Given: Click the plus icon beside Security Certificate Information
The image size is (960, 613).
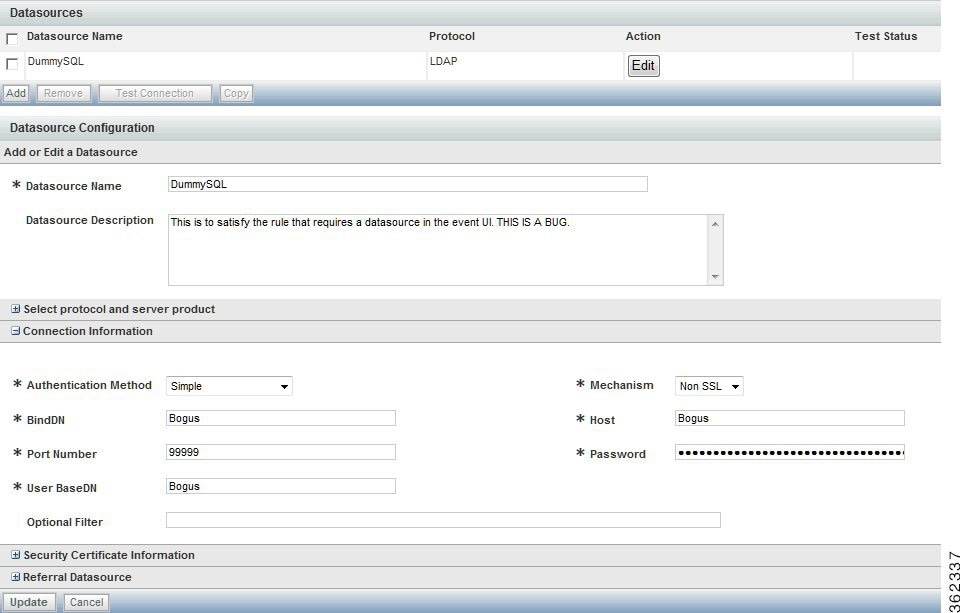Looking at the screenshot, I should click(14, 555).
